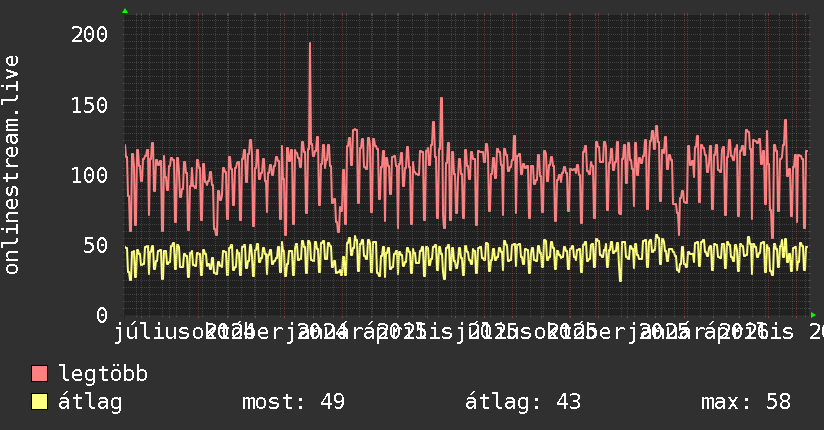Click the green arrow ending the x-axis
This screenshot has height=430, width=824.
coord(813,315)
